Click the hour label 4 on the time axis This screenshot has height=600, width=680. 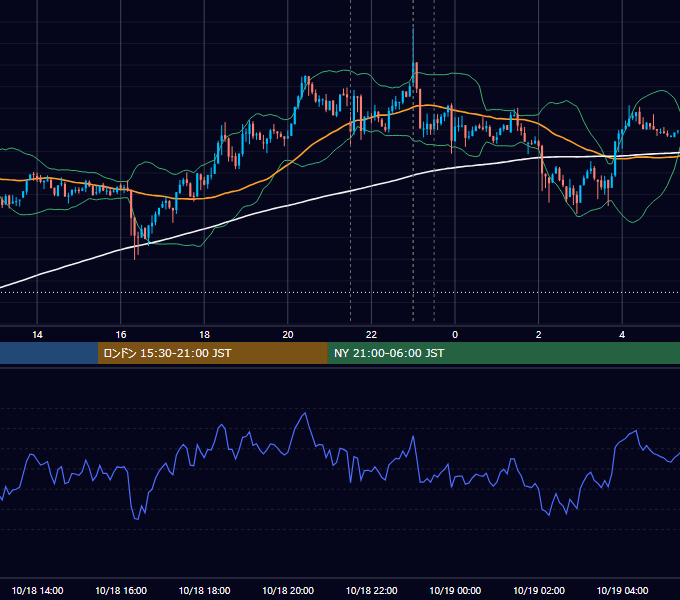[x=622, y=335]
